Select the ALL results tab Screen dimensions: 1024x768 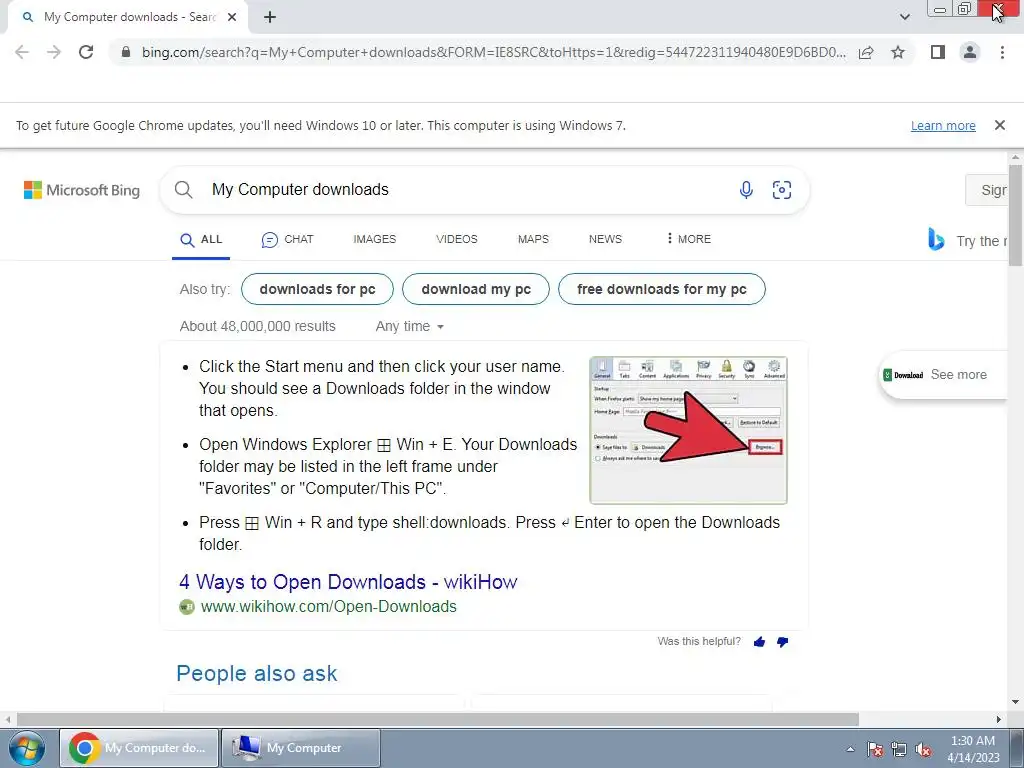pyautogui.click(x=201, y=240)
